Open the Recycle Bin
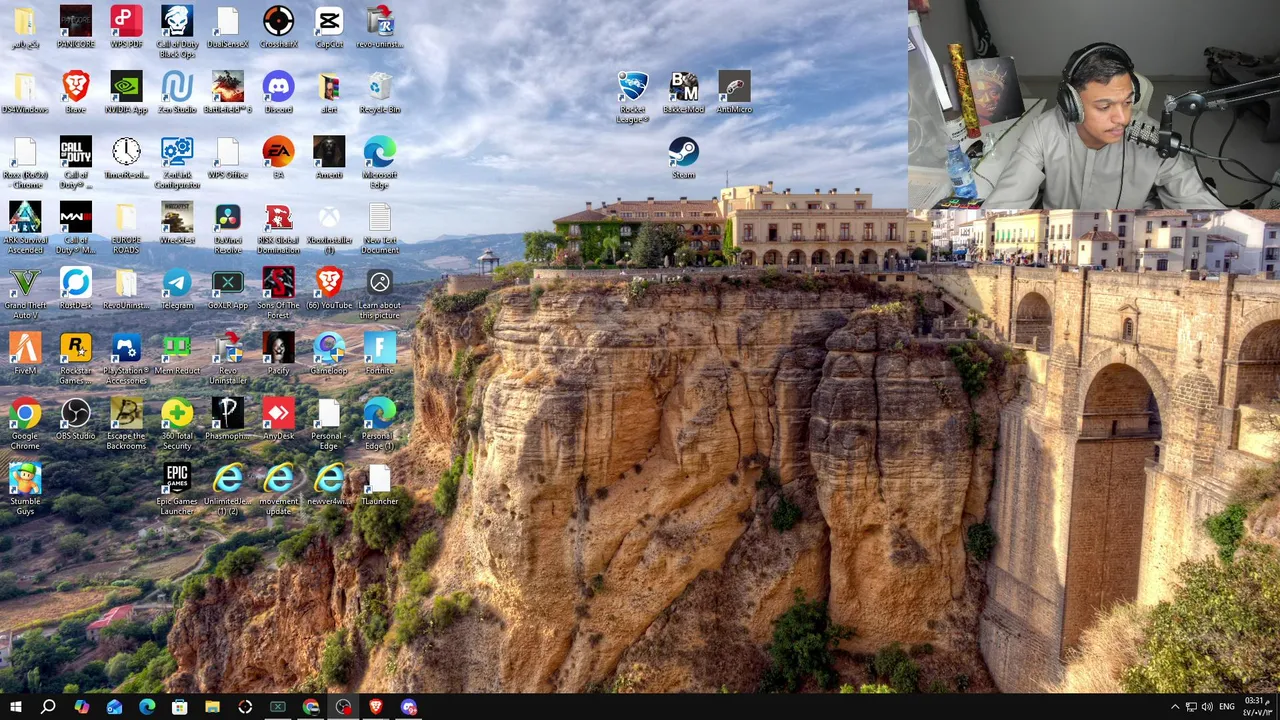This screenshot has width=1280, height=720. 380,92
